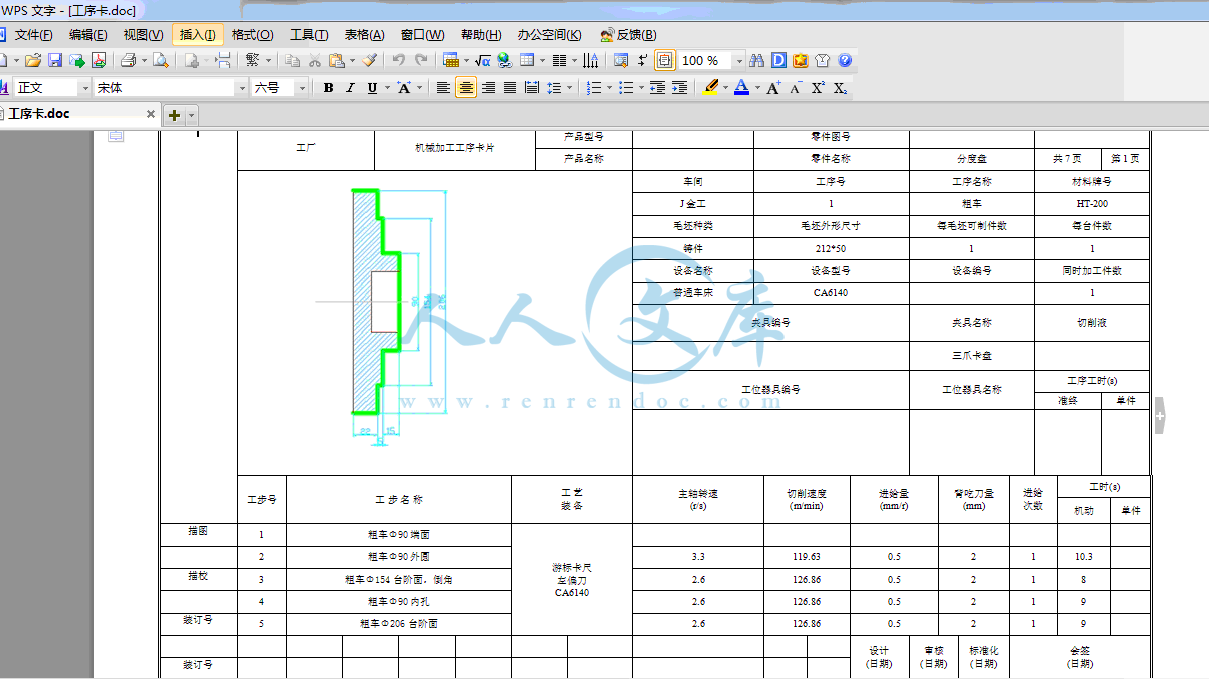1209x679 pixels.
Task: Apply subscript formatting
Action: point(841,88)
